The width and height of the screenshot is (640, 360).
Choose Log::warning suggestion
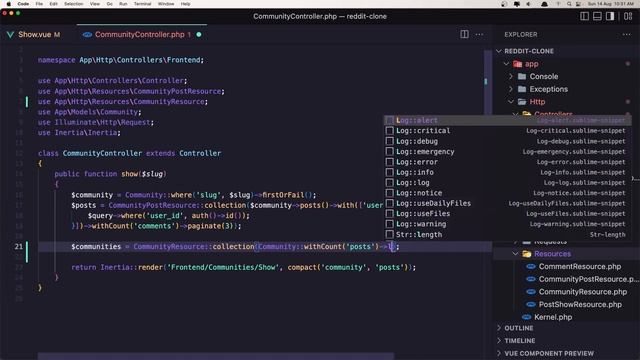[x=507, y=224]
